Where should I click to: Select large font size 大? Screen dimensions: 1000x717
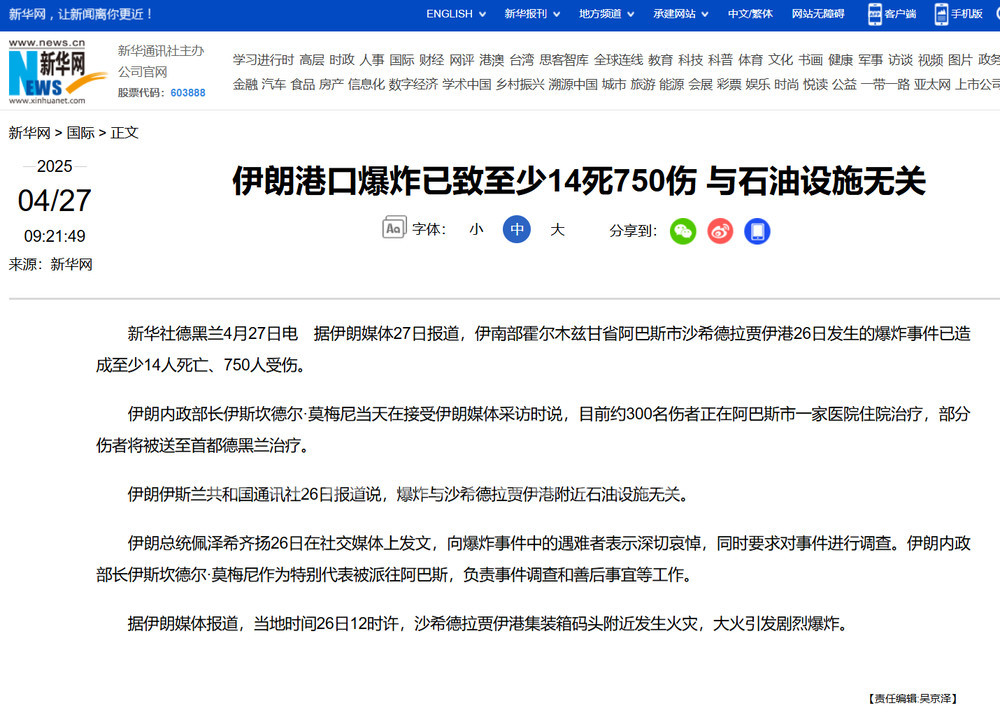tap(557, 230)
